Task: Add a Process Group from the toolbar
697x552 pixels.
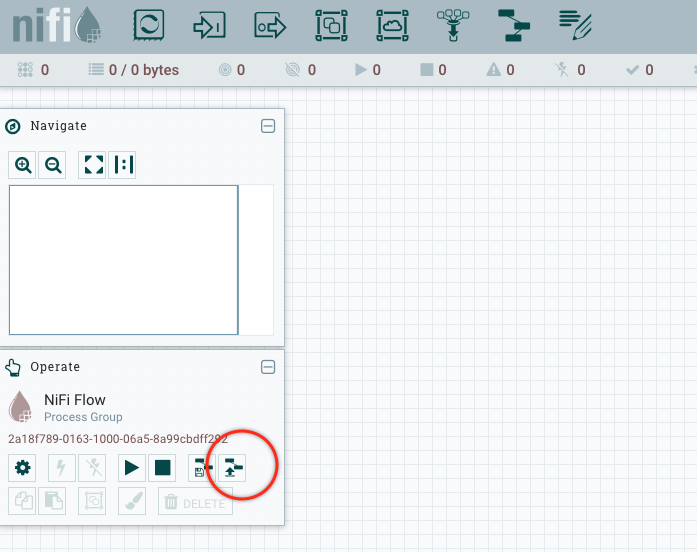Action: click(x=331, y=25)
